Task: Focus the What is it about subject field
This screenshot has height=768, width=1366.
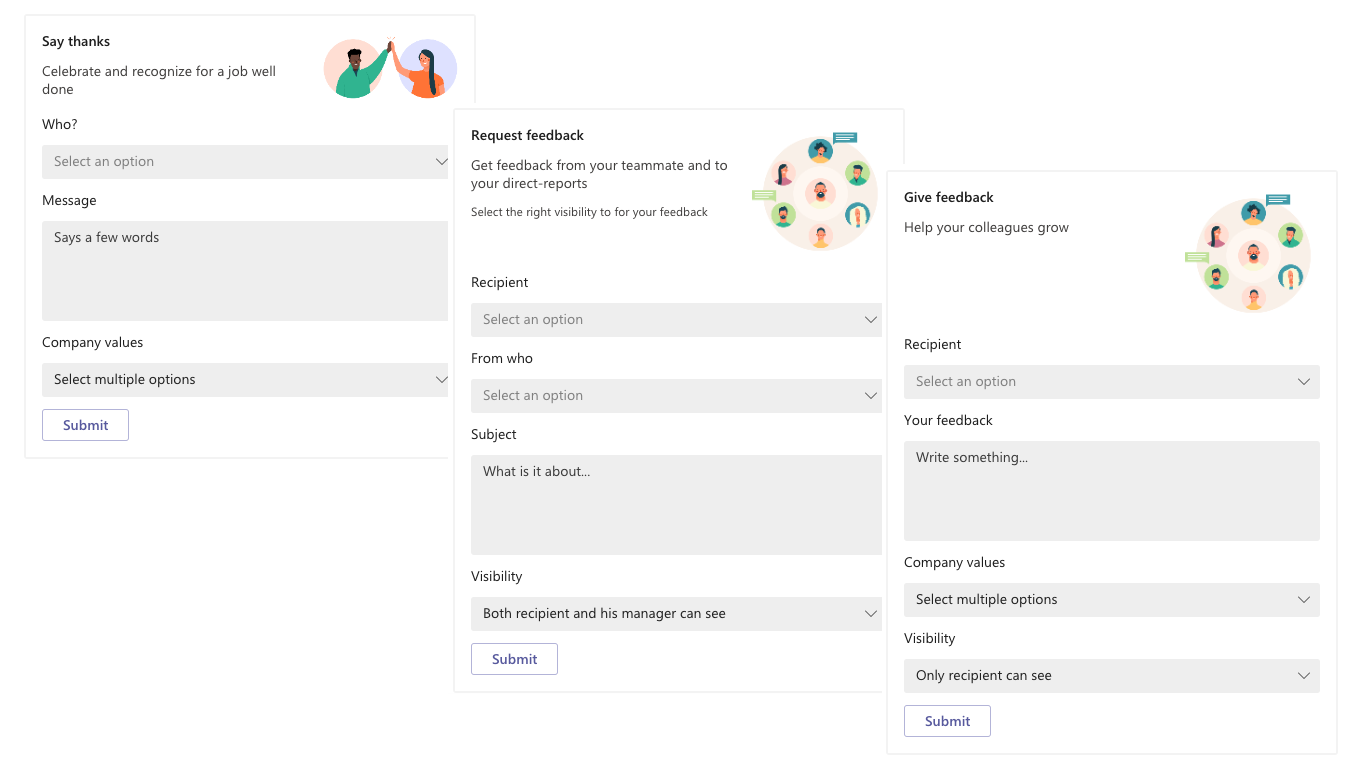Action: [675, 505]
